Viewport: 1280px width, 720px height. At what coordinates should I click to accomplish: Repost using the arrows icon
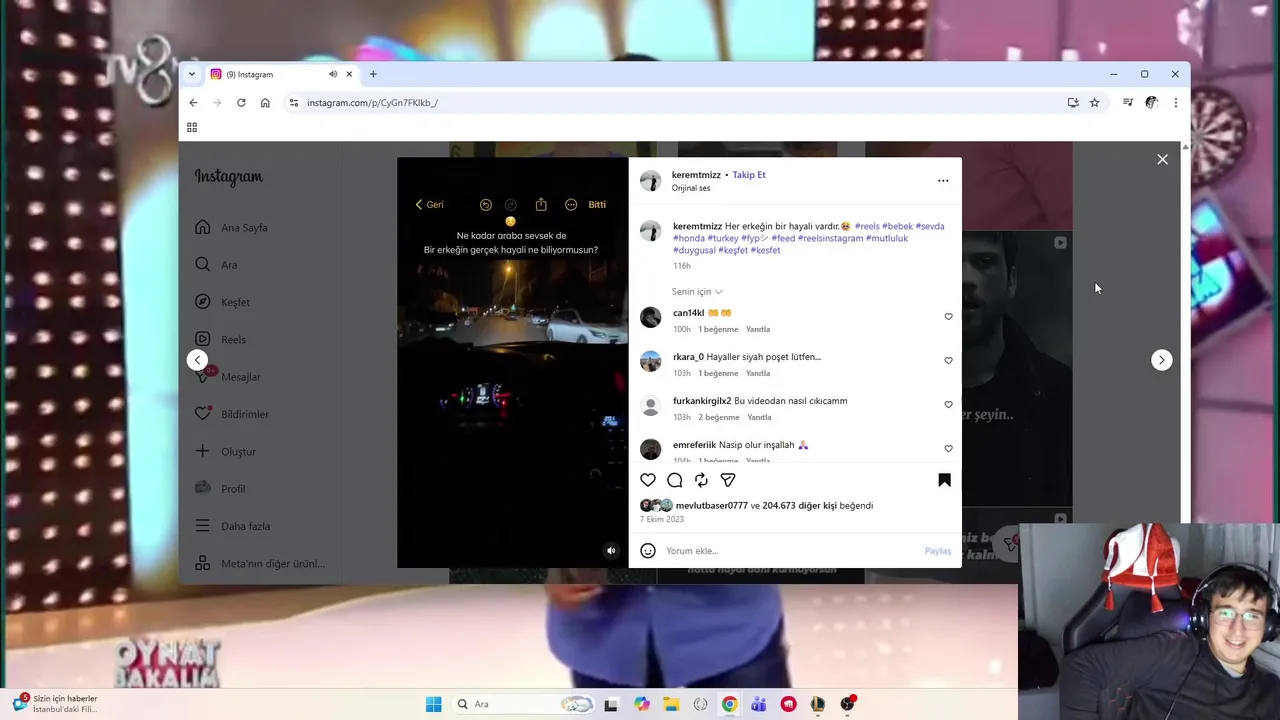[x=701, y=480]
